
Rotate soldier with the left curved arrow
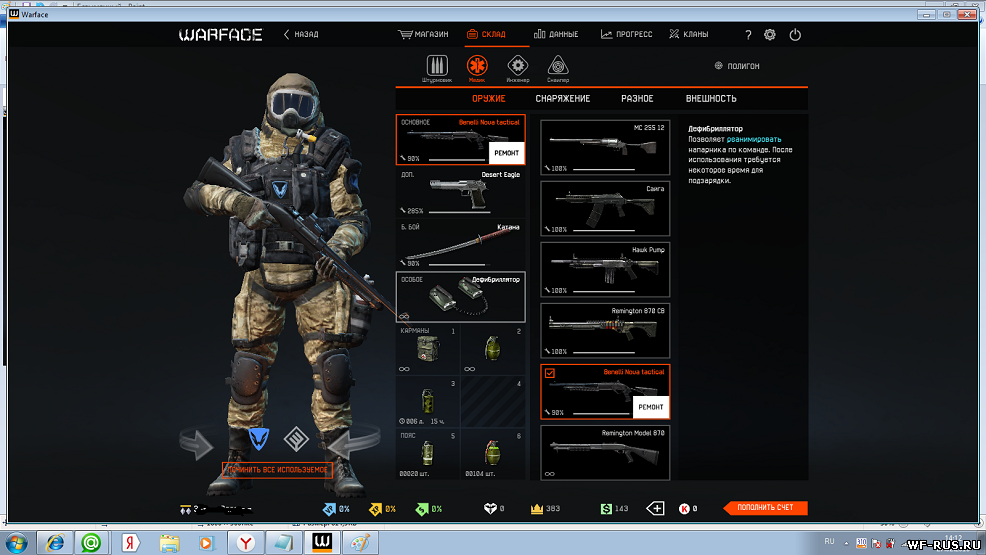point(197,442)
